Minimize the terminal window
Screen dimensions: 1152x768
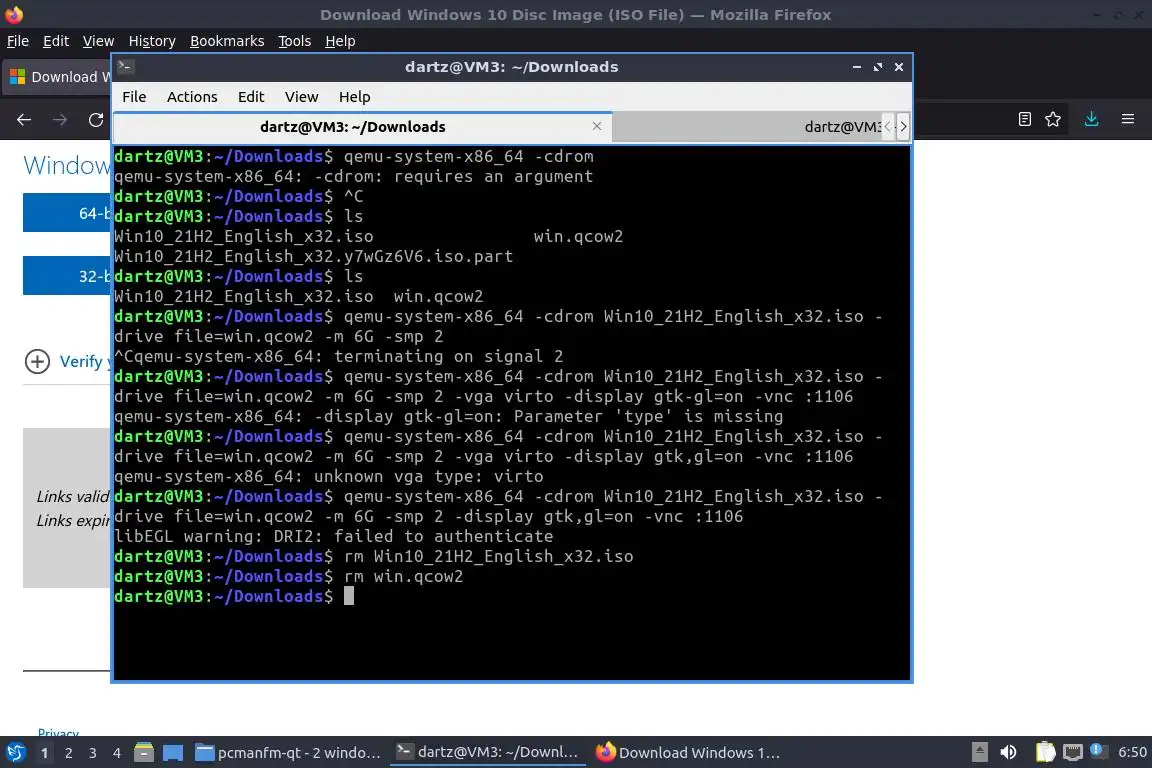[857, 67]
